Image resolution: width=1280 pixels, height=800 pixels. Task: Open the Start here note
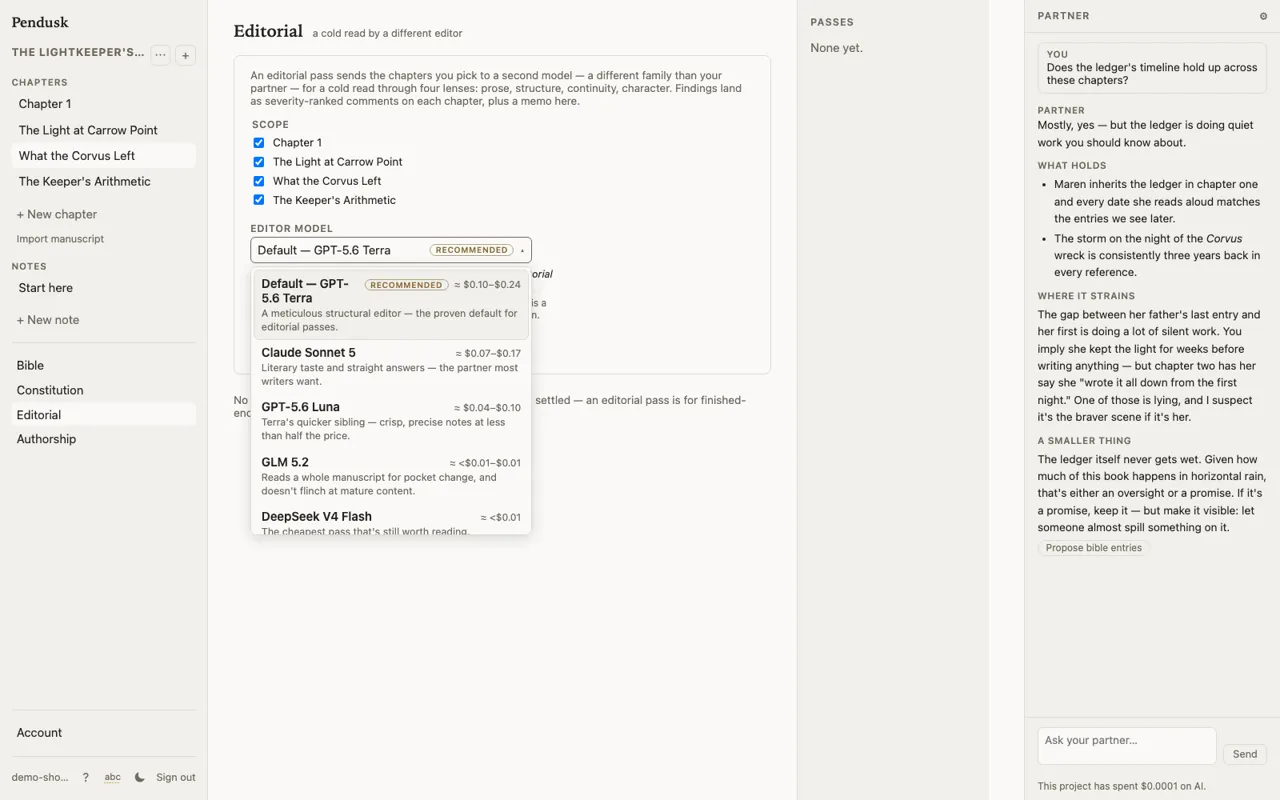pos(104,288)
